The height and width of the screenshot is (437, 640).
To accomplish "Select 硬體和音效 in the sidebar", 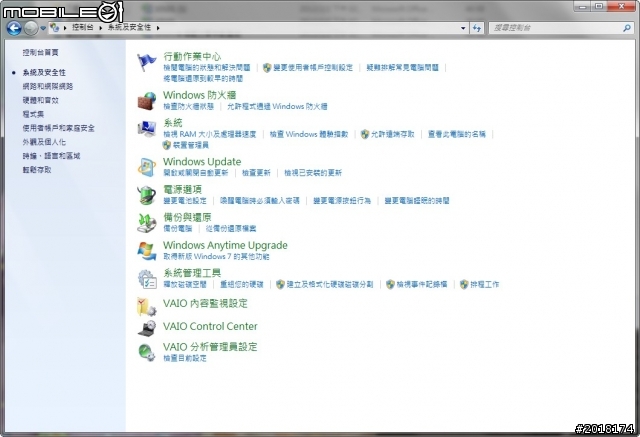I will point(40,100).
